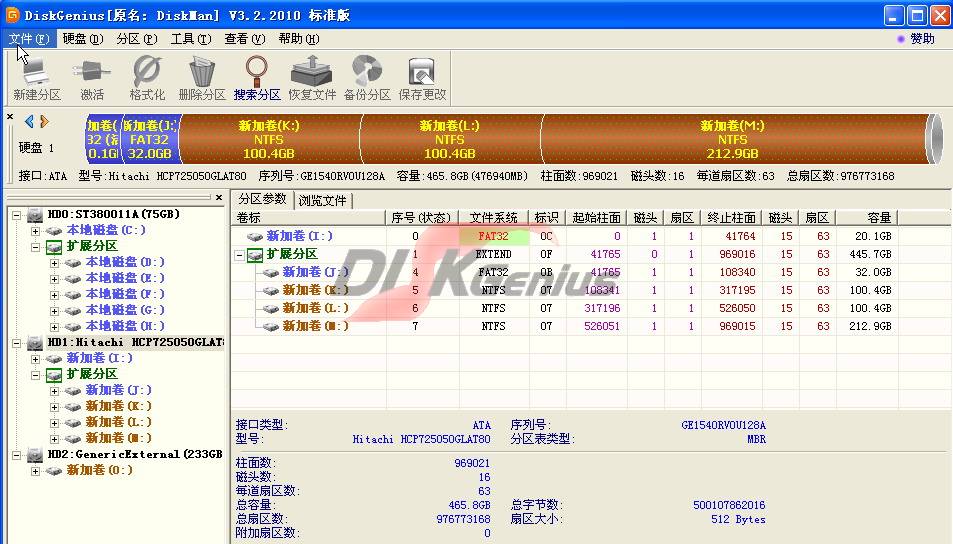This screenshot has height=544, width=953.
Task: Go to previous disk with blue left arrow
Action: pos(29,122)
